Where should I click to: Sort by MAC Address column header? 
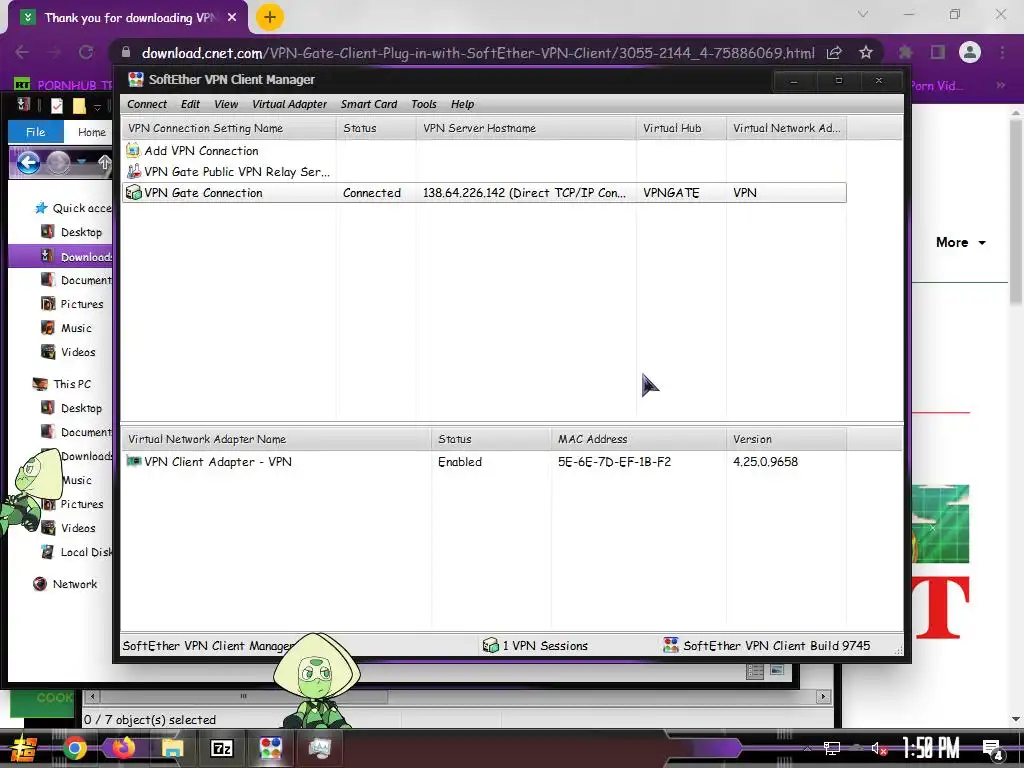click(x=638, y=439)
